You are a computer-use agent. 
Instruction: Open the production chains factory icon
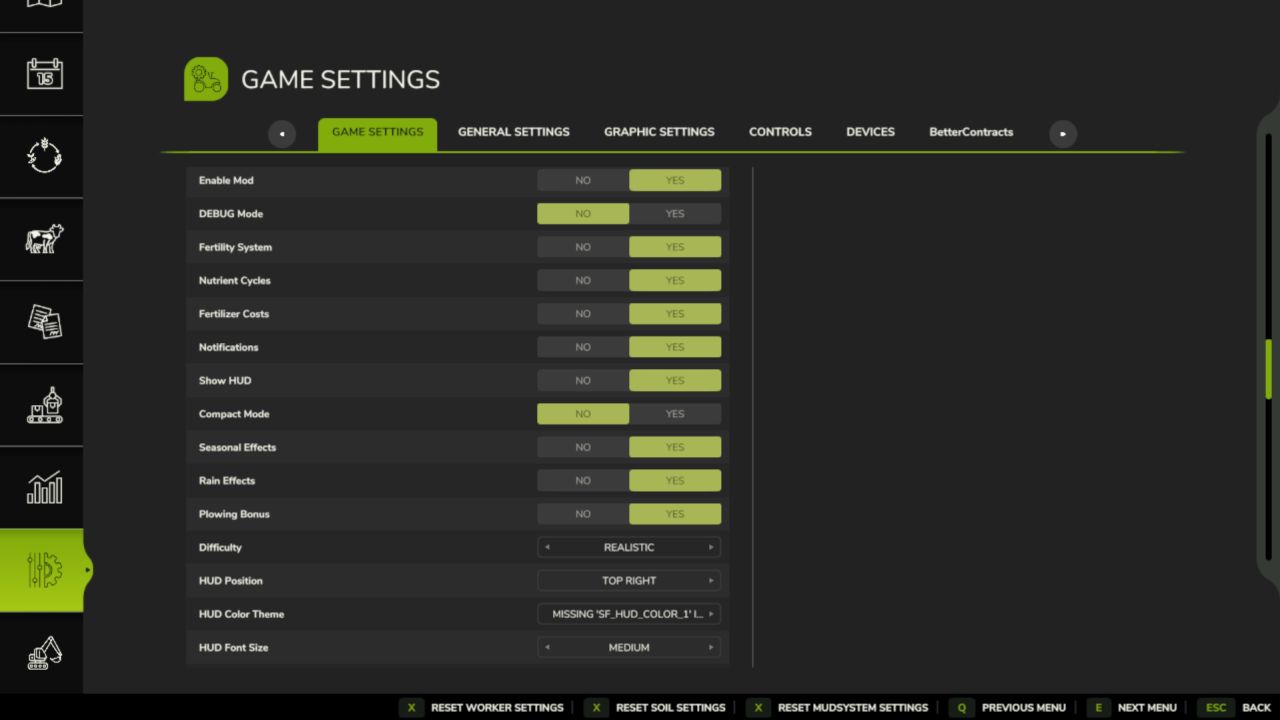(43, 405)
